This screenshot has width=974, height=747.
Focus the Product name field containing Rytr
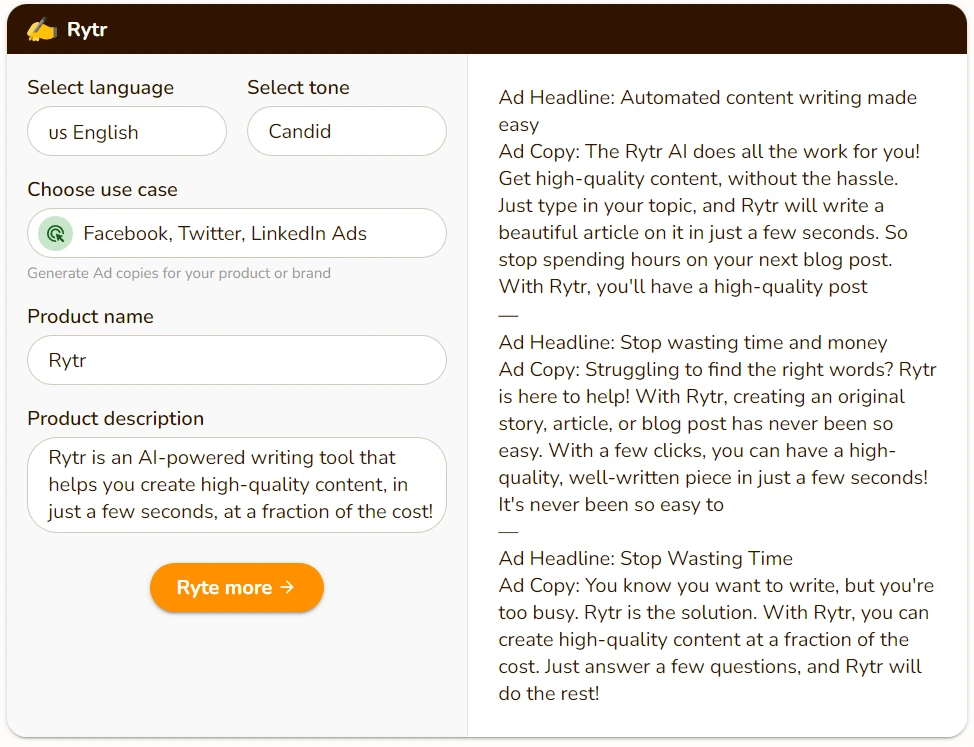click(237, 360)
